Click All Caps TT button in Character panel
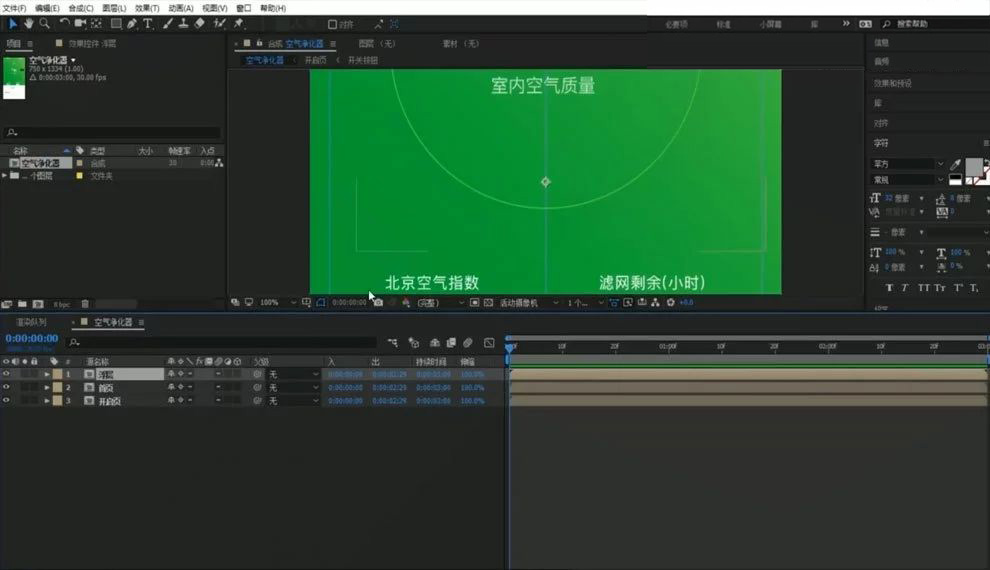This screenshot has height=570, width=990. click(x=924, y=288)
